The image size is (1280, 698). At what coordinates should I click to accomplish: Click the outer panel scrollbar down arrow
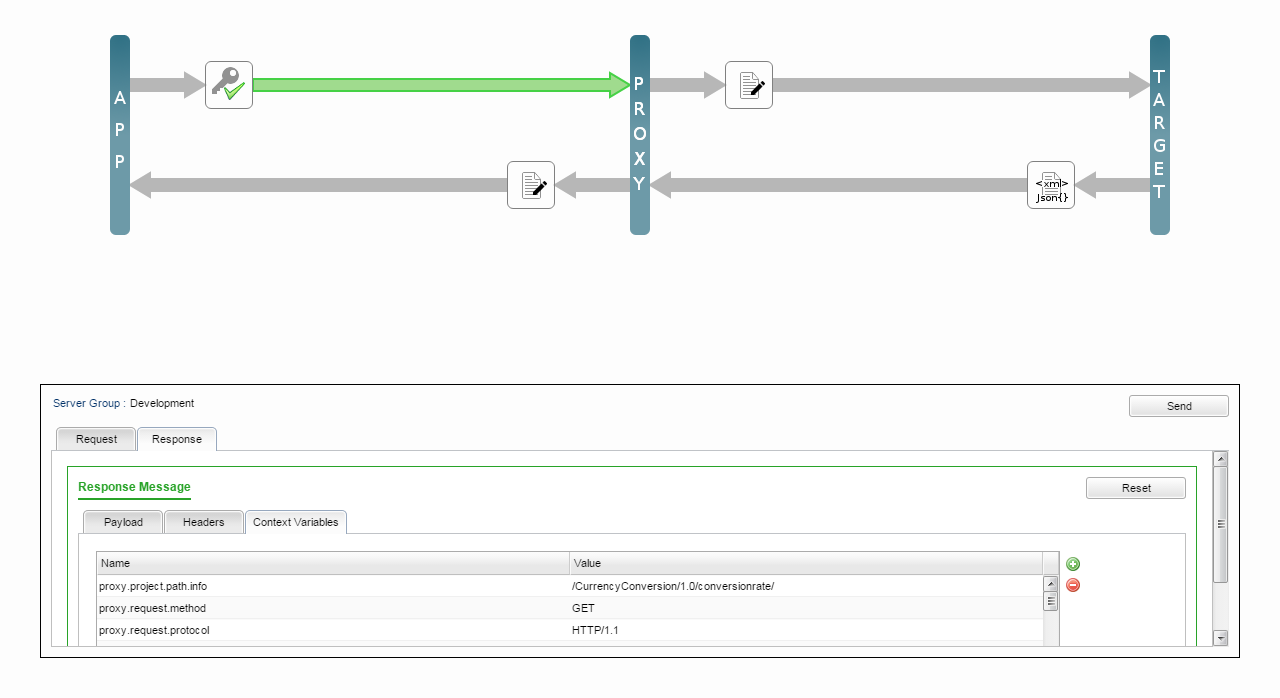1220,637
